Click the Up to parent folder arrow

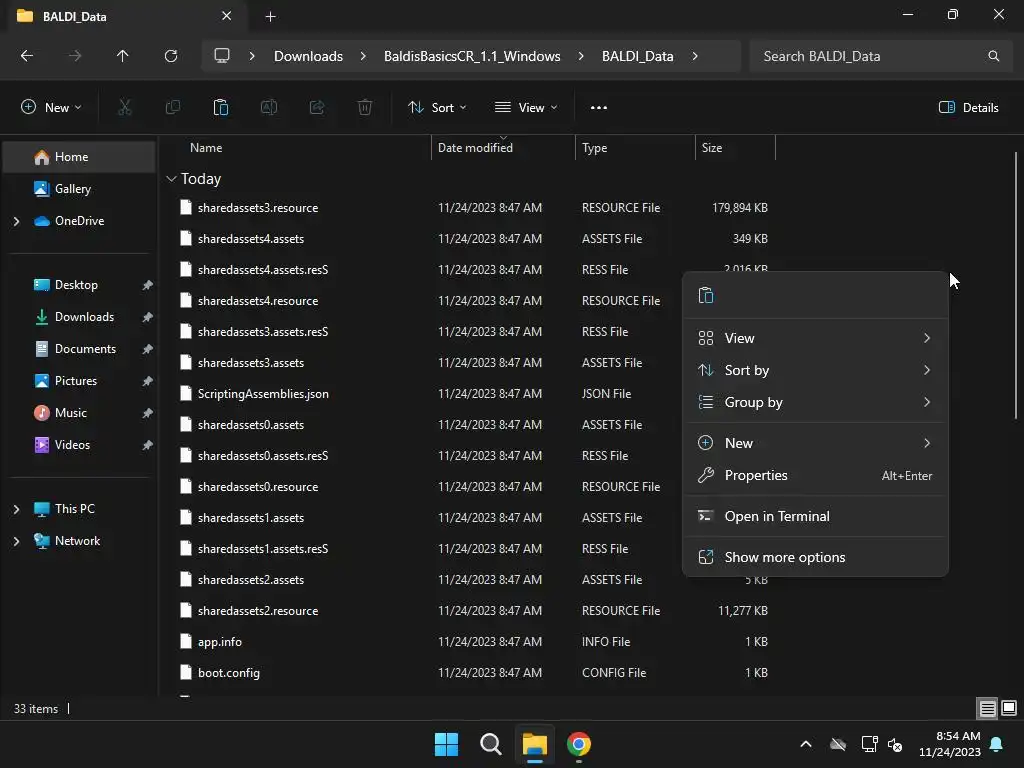click(x=122, y=56)
